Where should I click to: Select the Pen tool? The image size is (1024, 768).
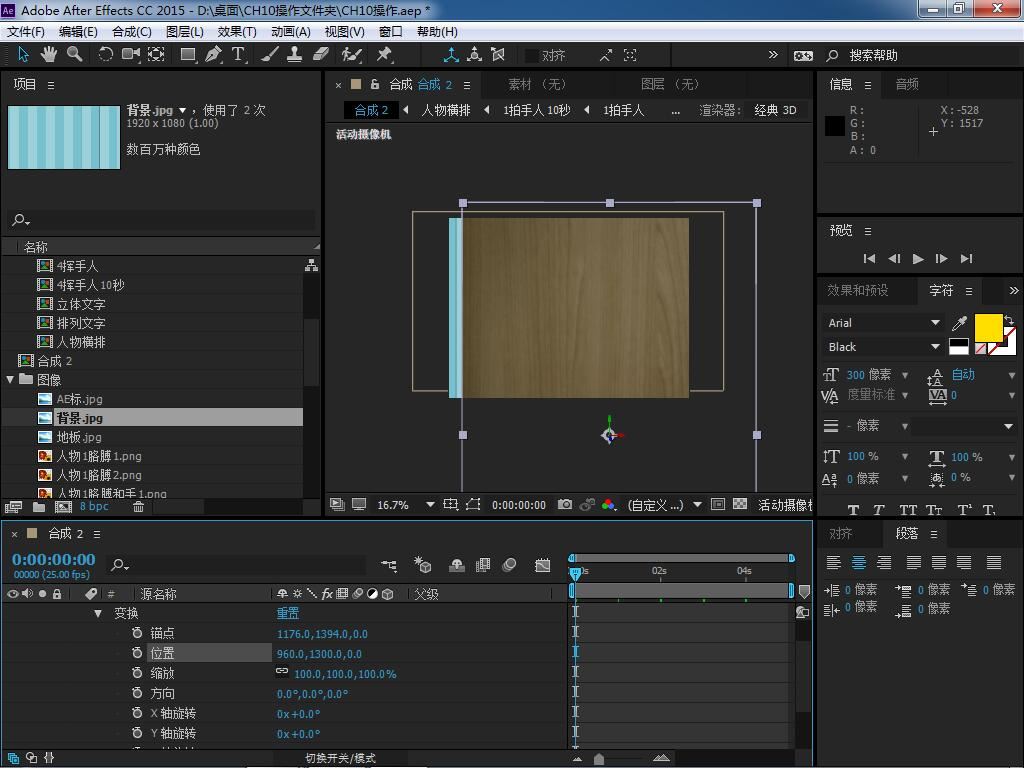pyautogui.click(x=213, y=54)
